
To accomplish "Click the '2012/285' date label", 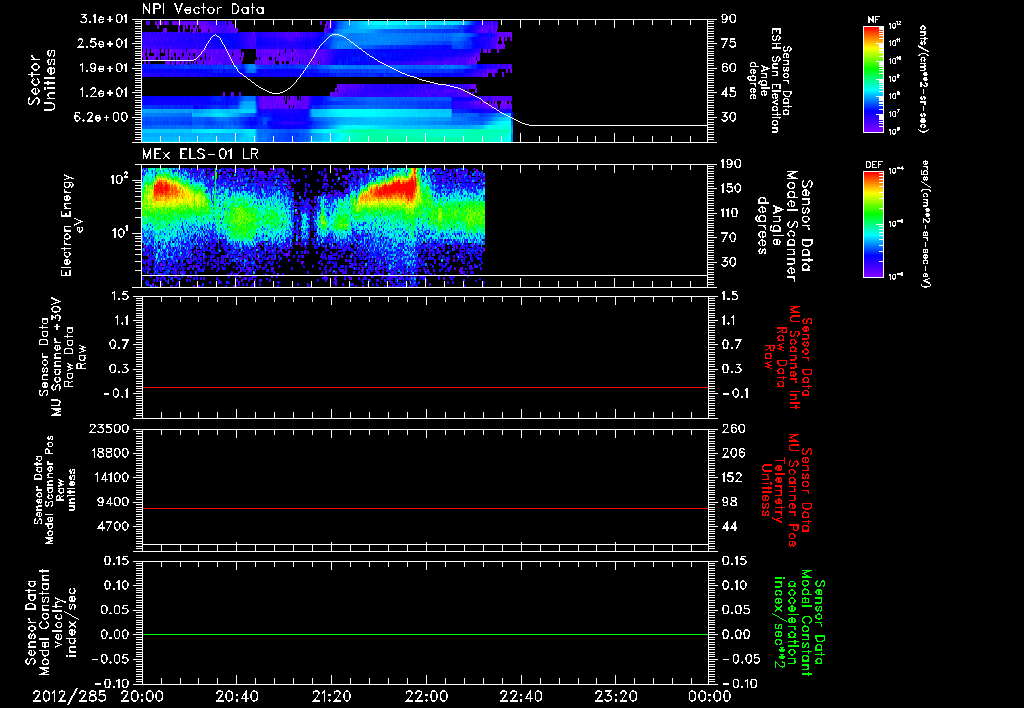I will pos(69,696).
